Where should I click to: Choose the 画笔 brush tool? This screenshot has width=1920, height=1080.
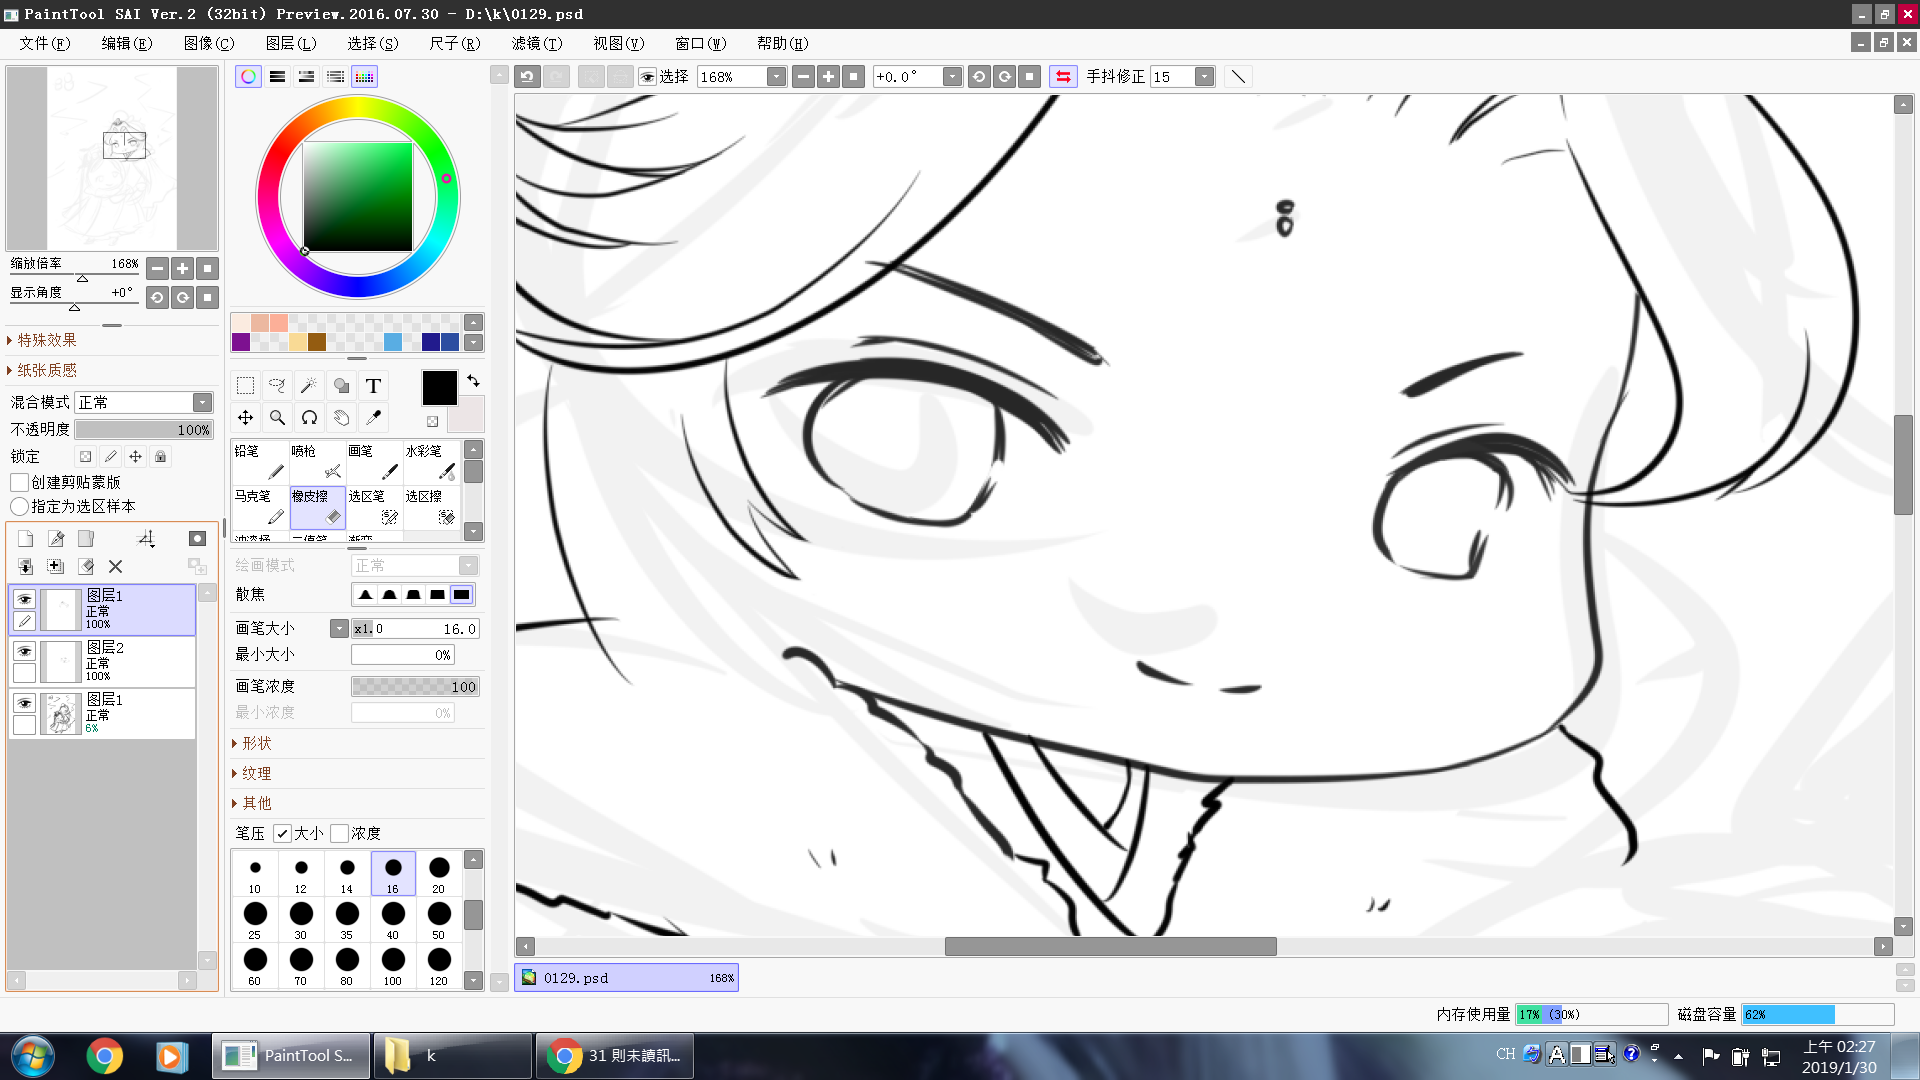pyautogui.click(x=374, y=462)
